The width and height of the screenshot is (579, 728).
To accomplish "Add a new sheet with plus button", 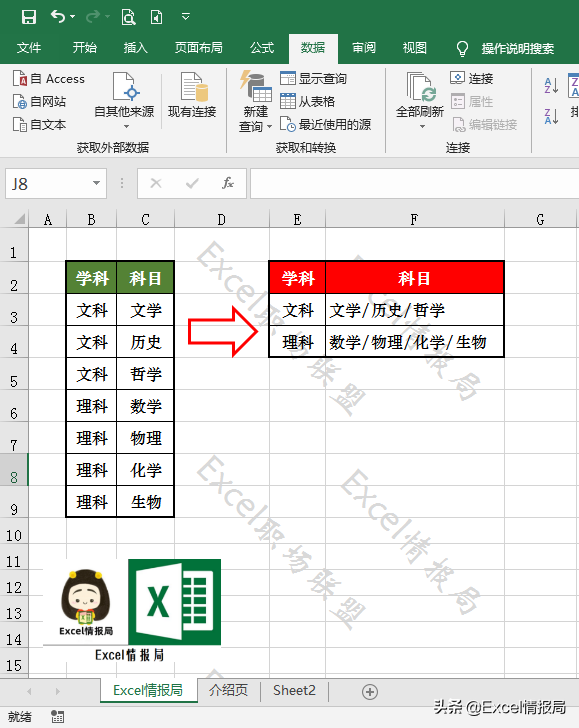I will [x=370, y=692].
